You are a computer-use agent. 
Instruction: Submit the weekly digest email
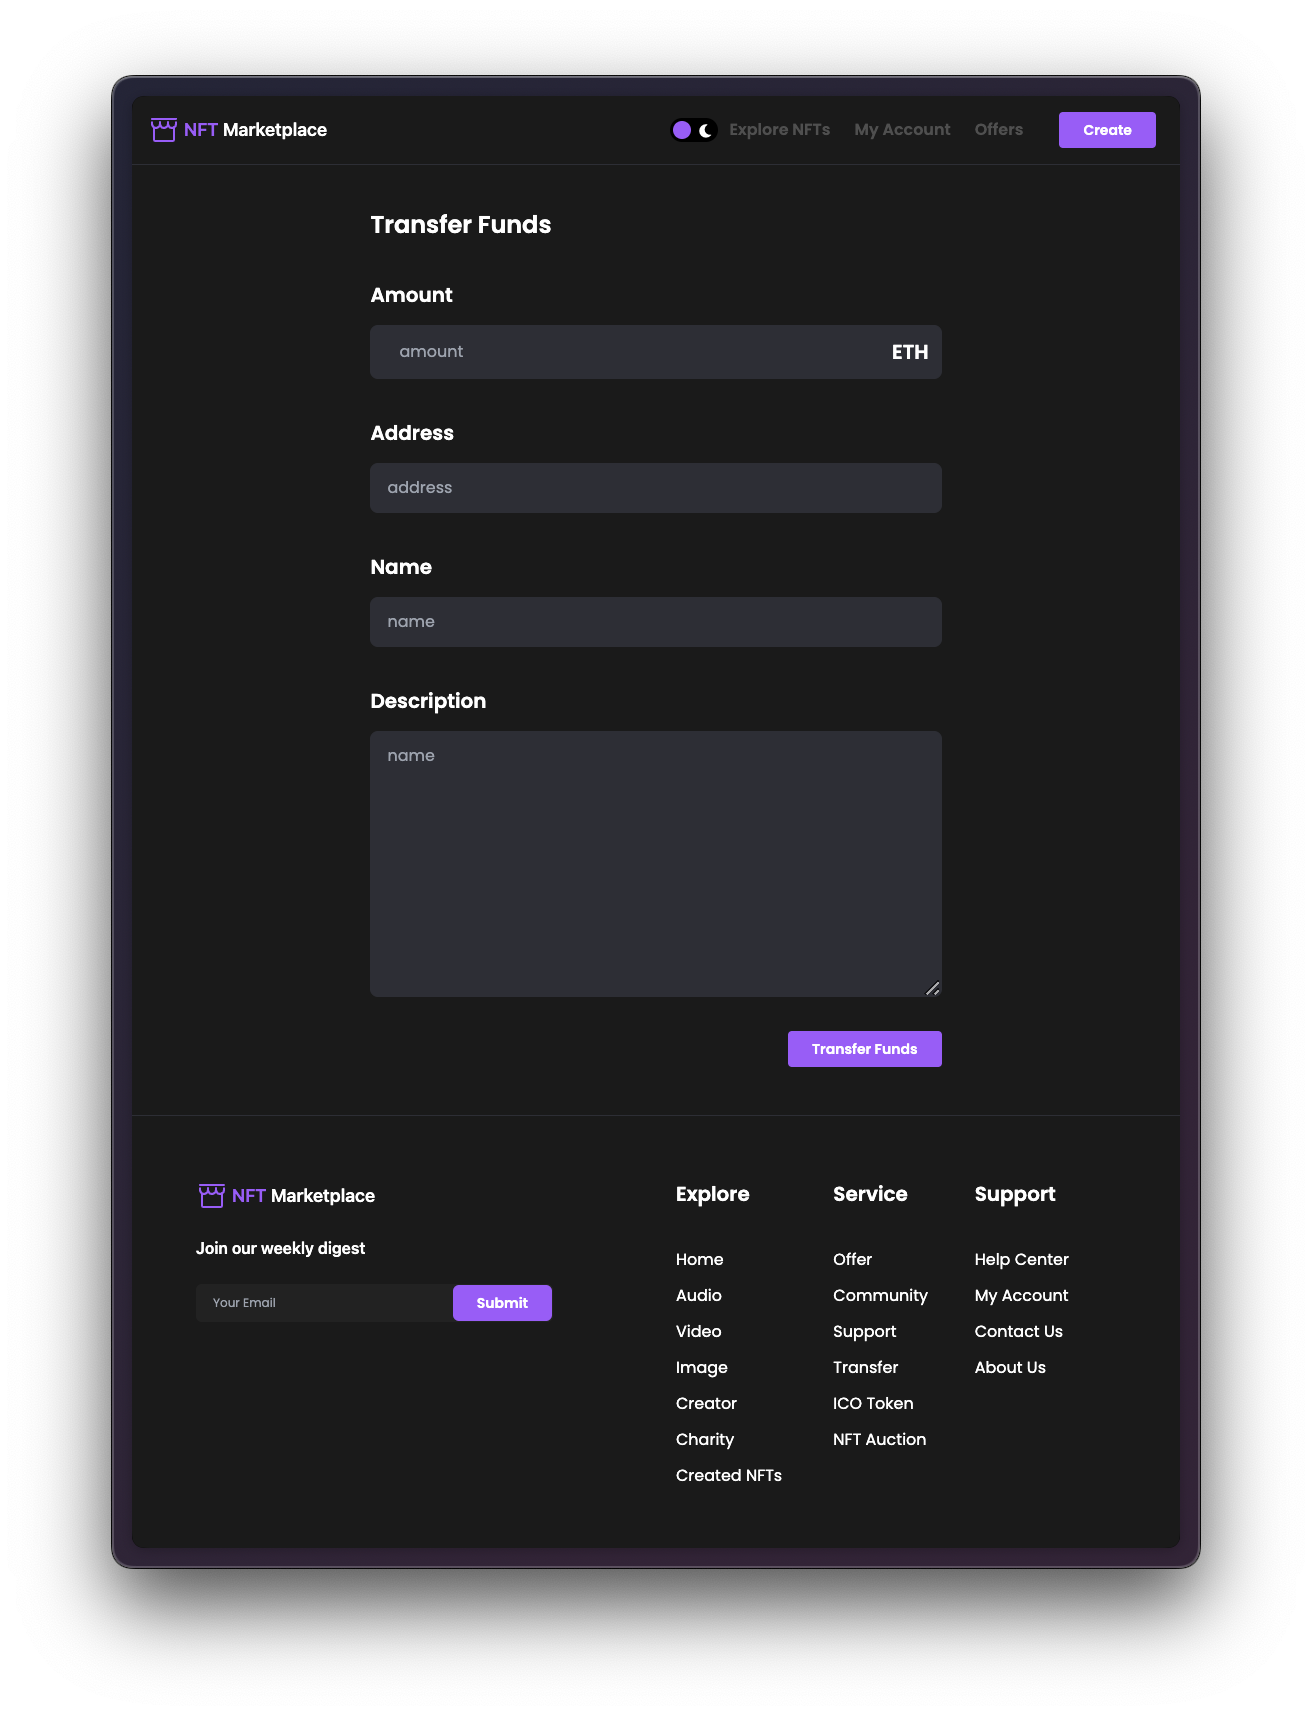tap(502, 1303)
